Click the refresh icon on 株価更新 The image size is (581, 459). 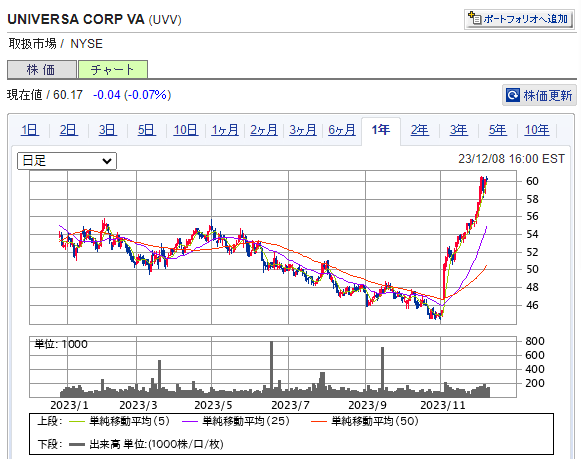click(x=513, y=95)
